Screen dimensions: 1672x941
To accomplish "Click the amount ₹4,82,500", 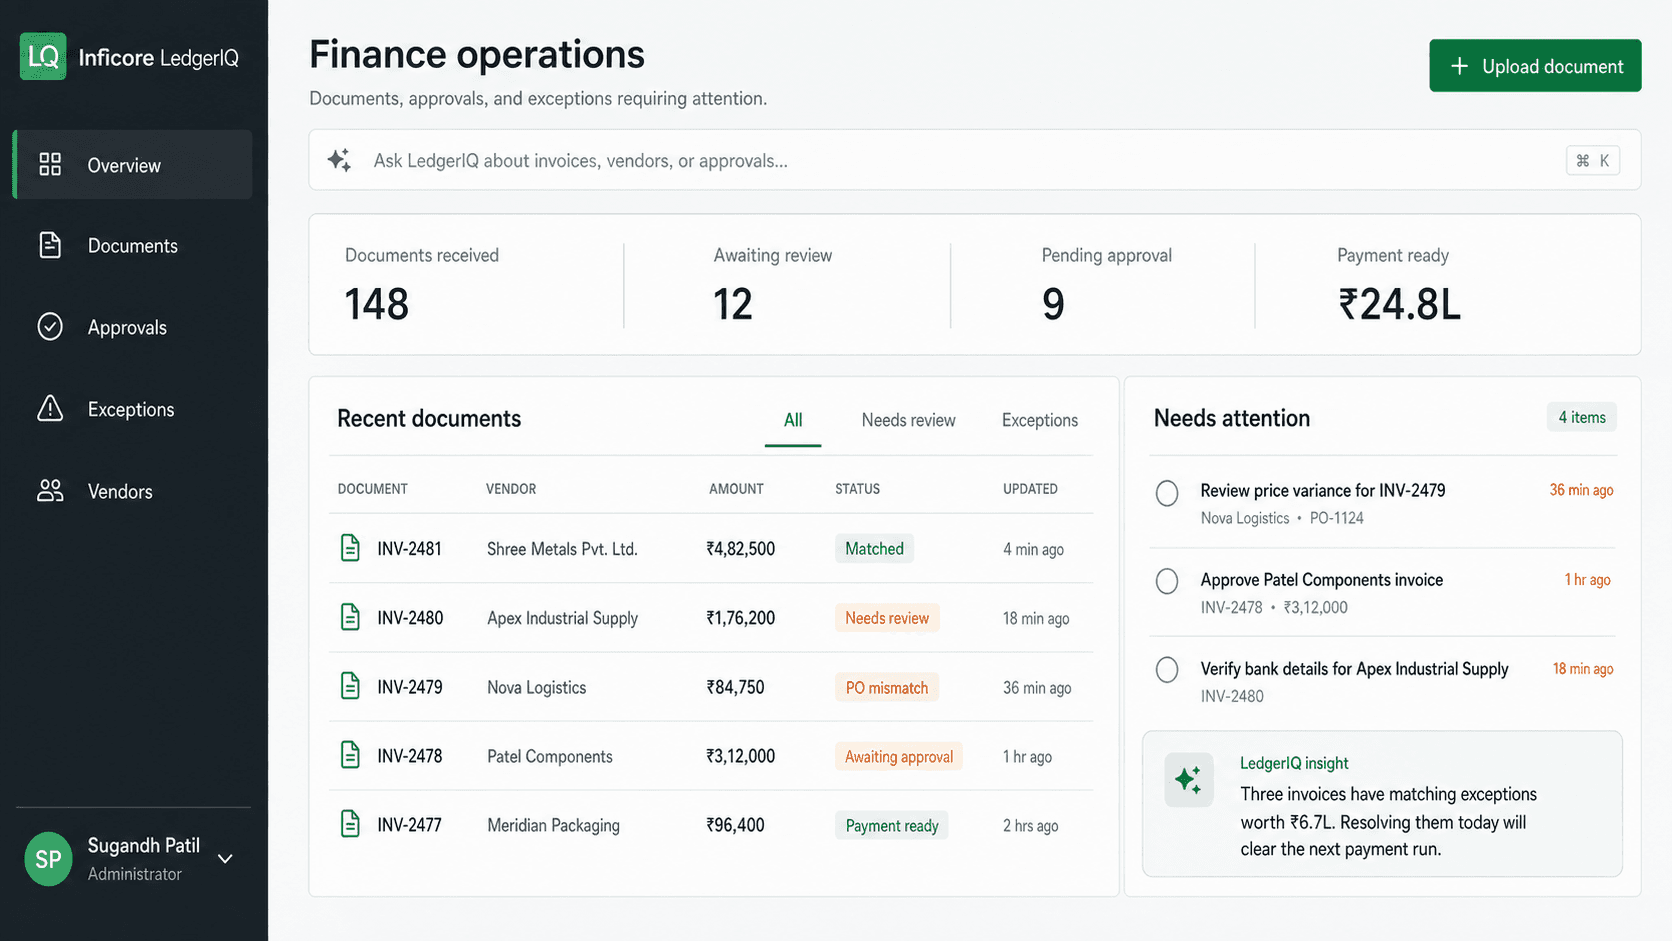I will point(740,548).
